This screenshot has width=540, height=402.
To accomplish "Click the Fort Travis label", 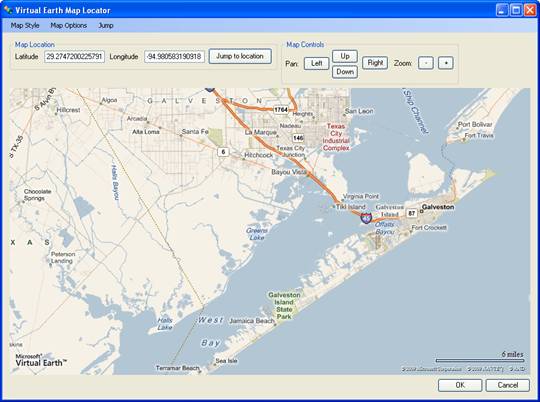I will 479,135.
